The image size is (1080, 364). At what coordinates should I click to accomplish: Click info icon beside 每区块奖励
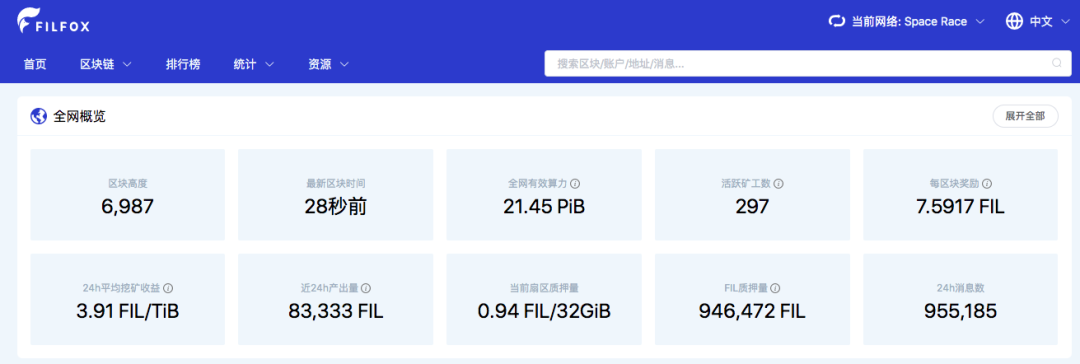pyautogui.click(x=987, y=184)
